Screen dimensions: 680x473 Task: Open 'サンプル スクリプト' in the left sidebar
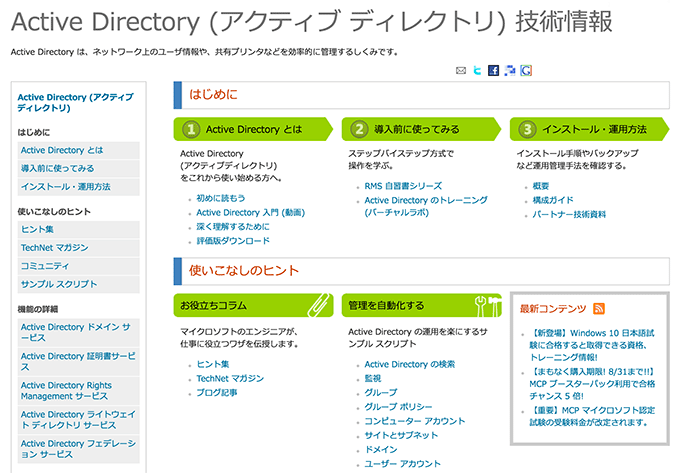79,284
